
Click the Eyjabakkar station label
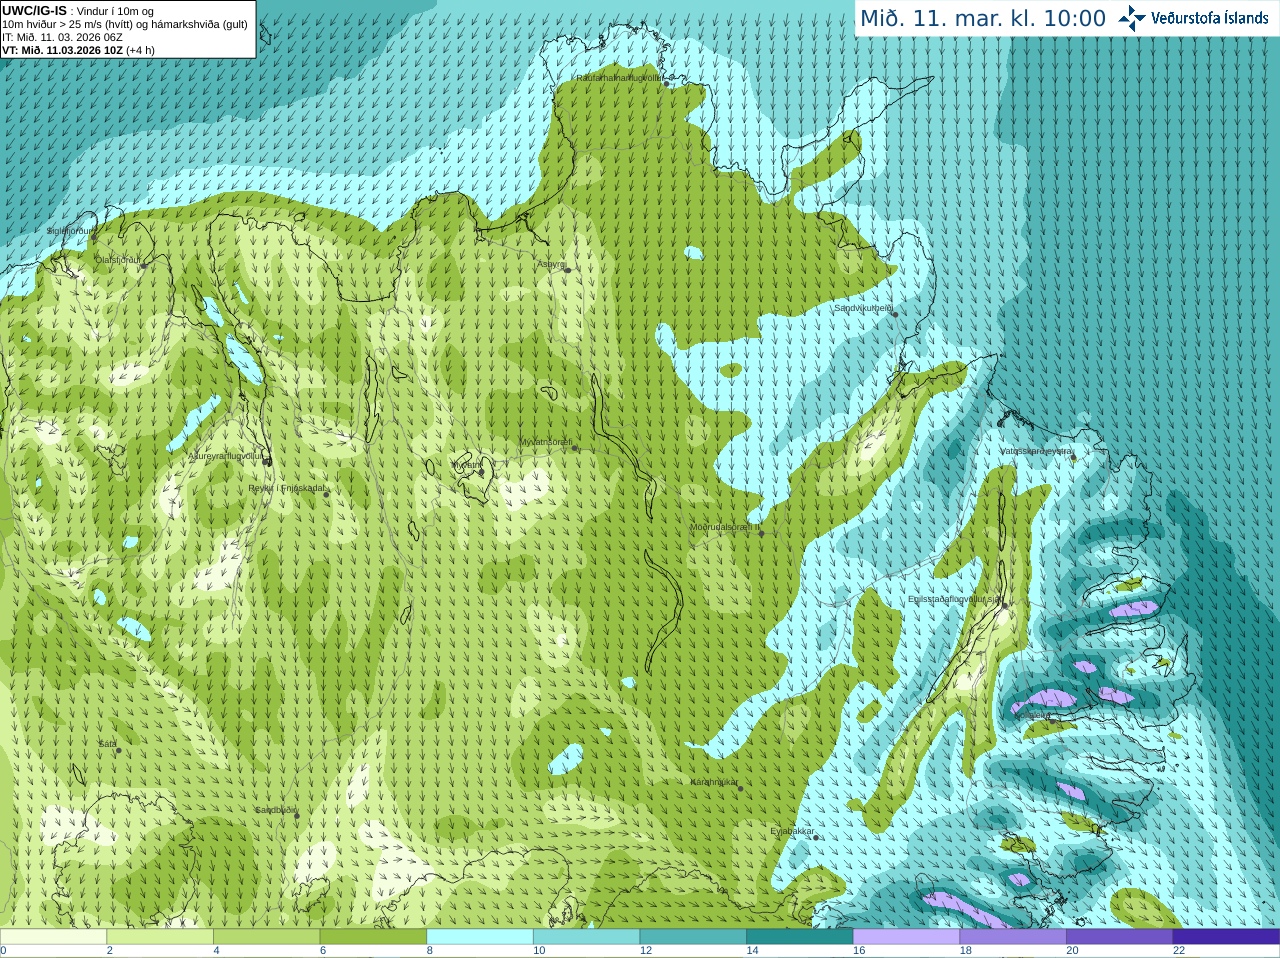pos(793,831)
